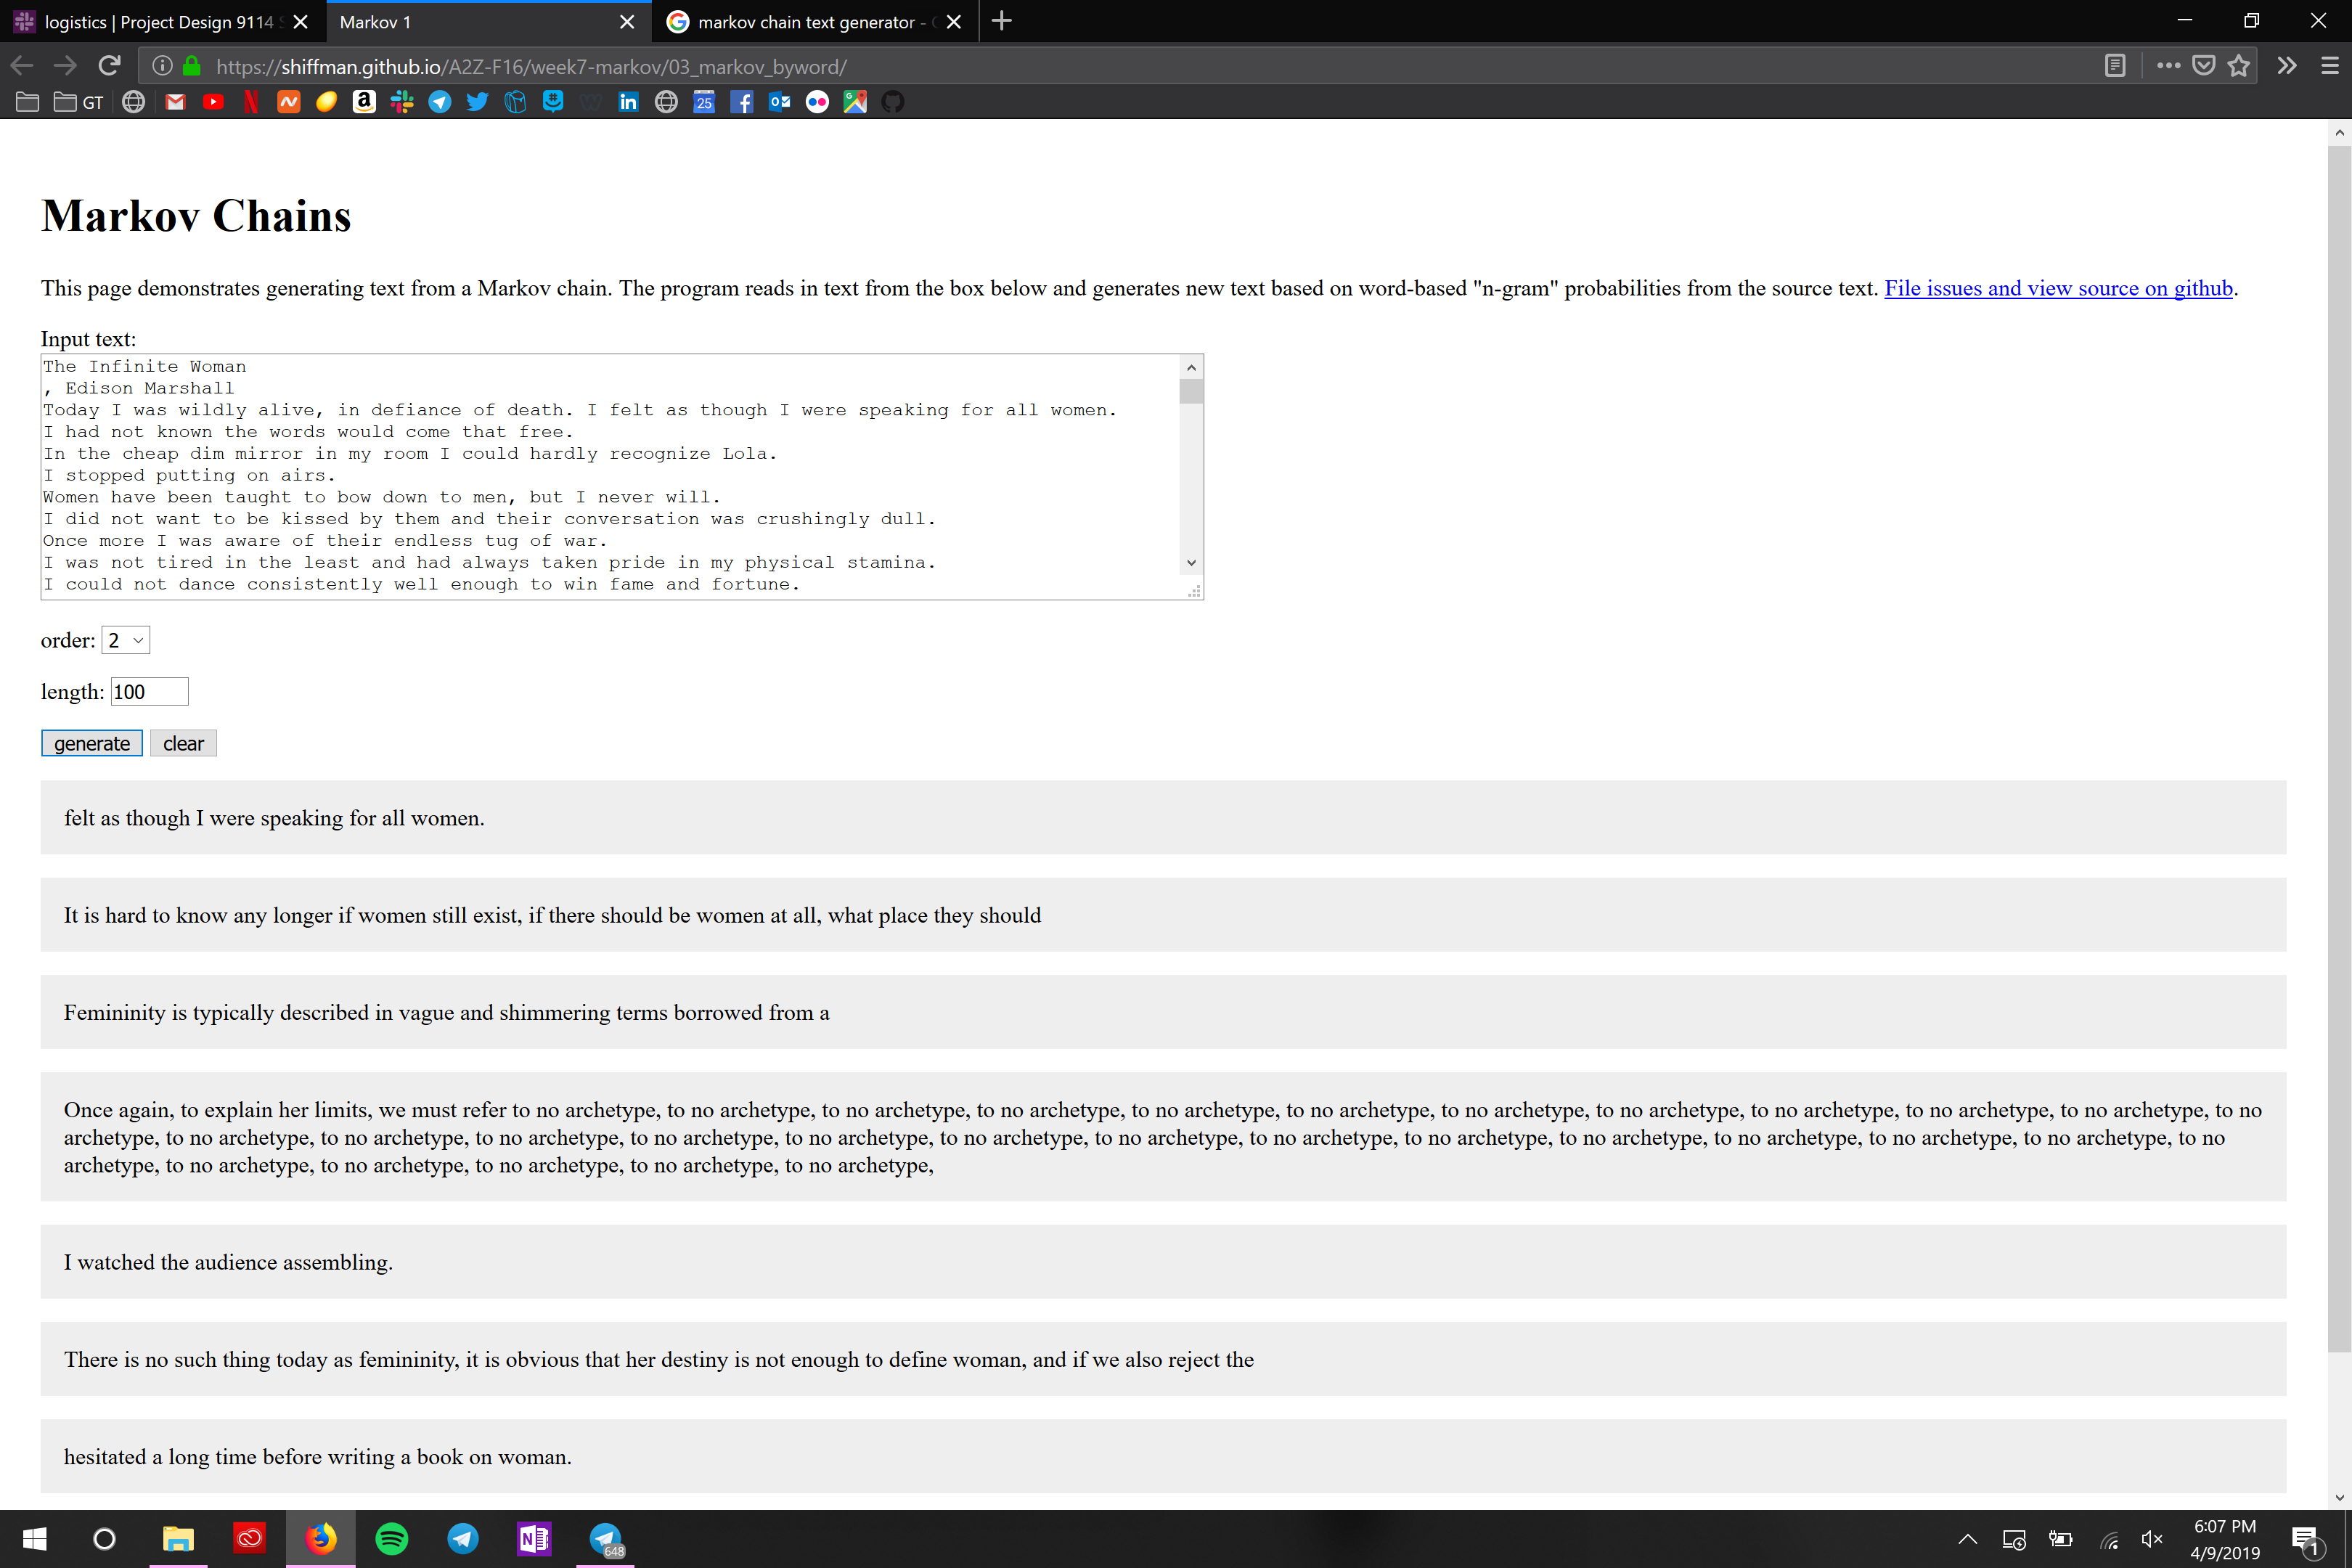
Task: Open the GitHub bookmark icon
Action: pyautogui.click(x=893, y=102)
